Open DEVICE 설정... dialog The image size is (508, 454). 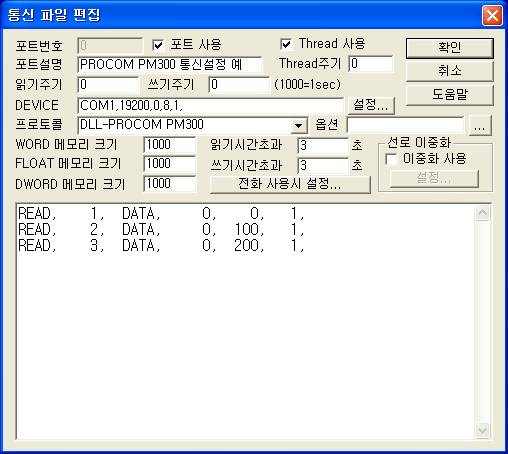click(x=371, y=105)
